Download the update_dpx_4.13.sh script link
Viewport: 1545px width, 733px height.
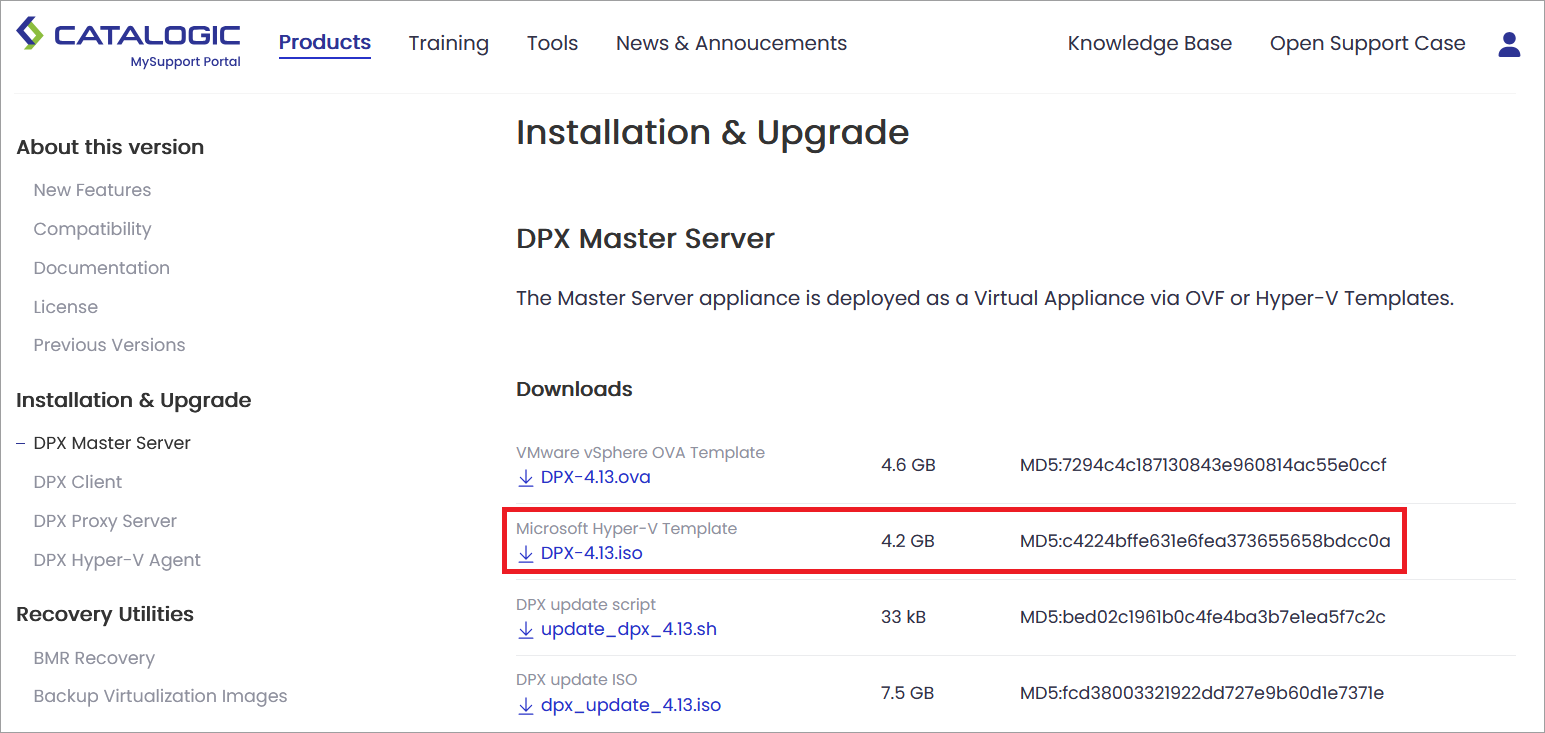(628, 630)
